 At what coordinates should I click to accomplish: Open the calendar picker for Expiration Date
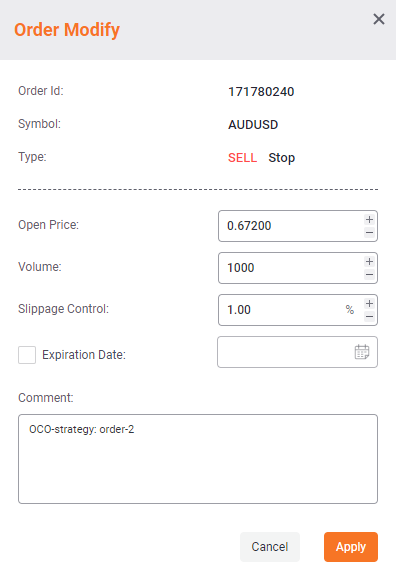pos(362,352)
